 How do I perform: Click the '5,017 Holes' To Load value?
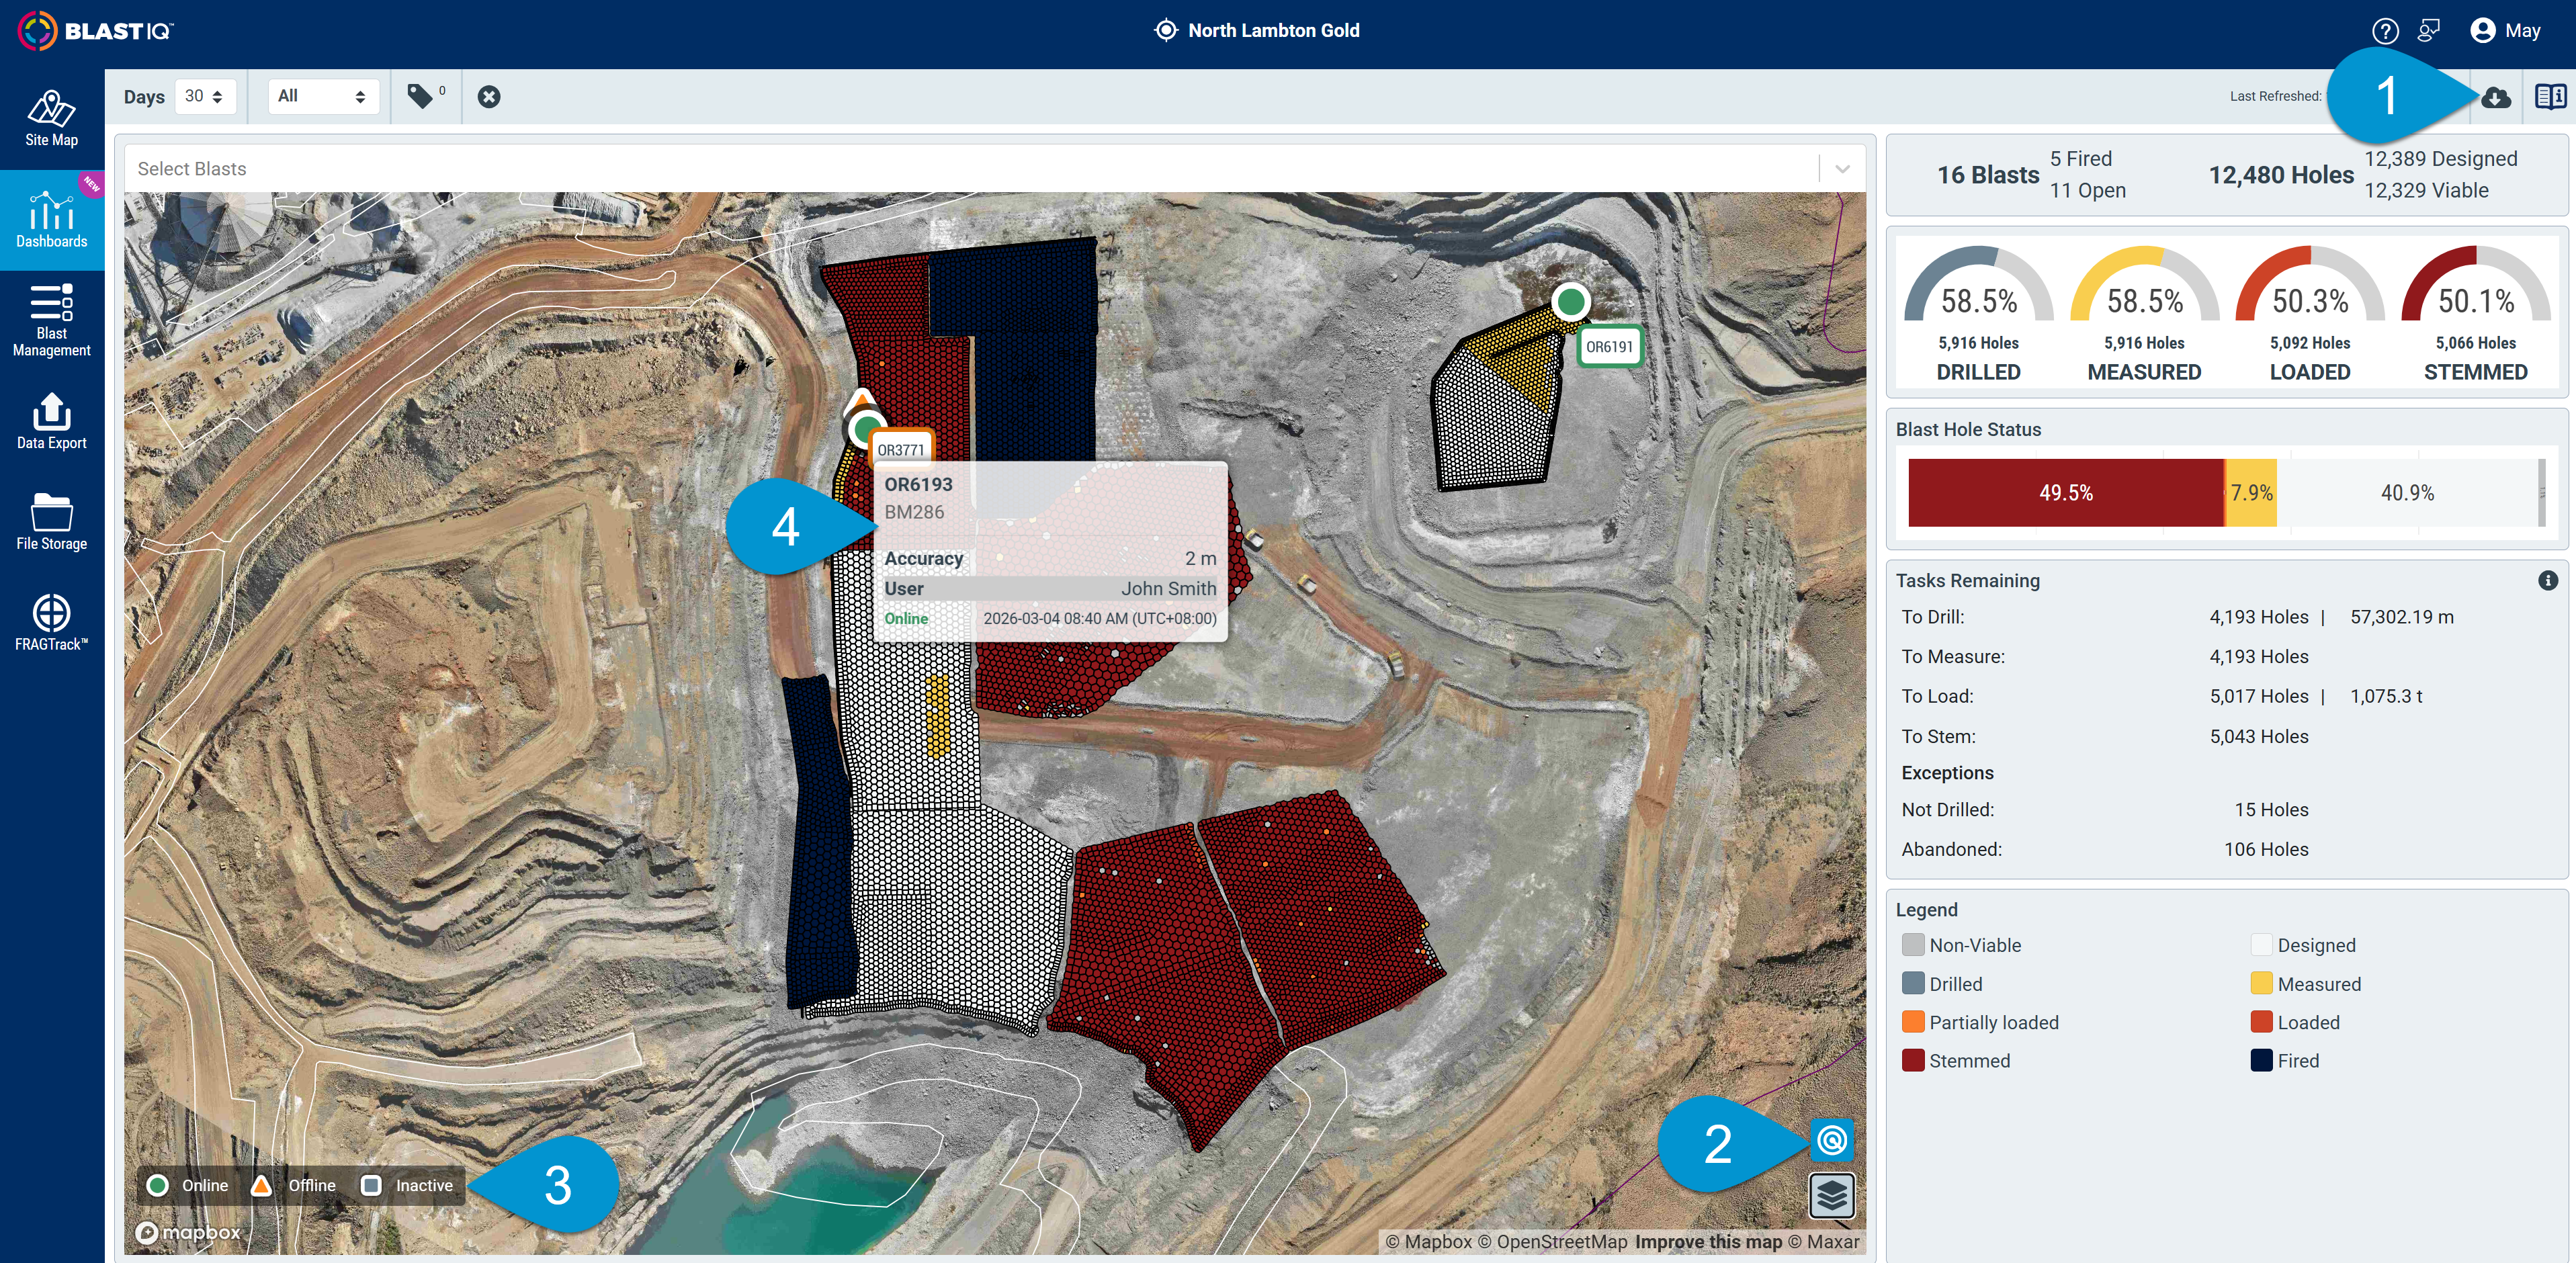click(x=2259, y=696)
